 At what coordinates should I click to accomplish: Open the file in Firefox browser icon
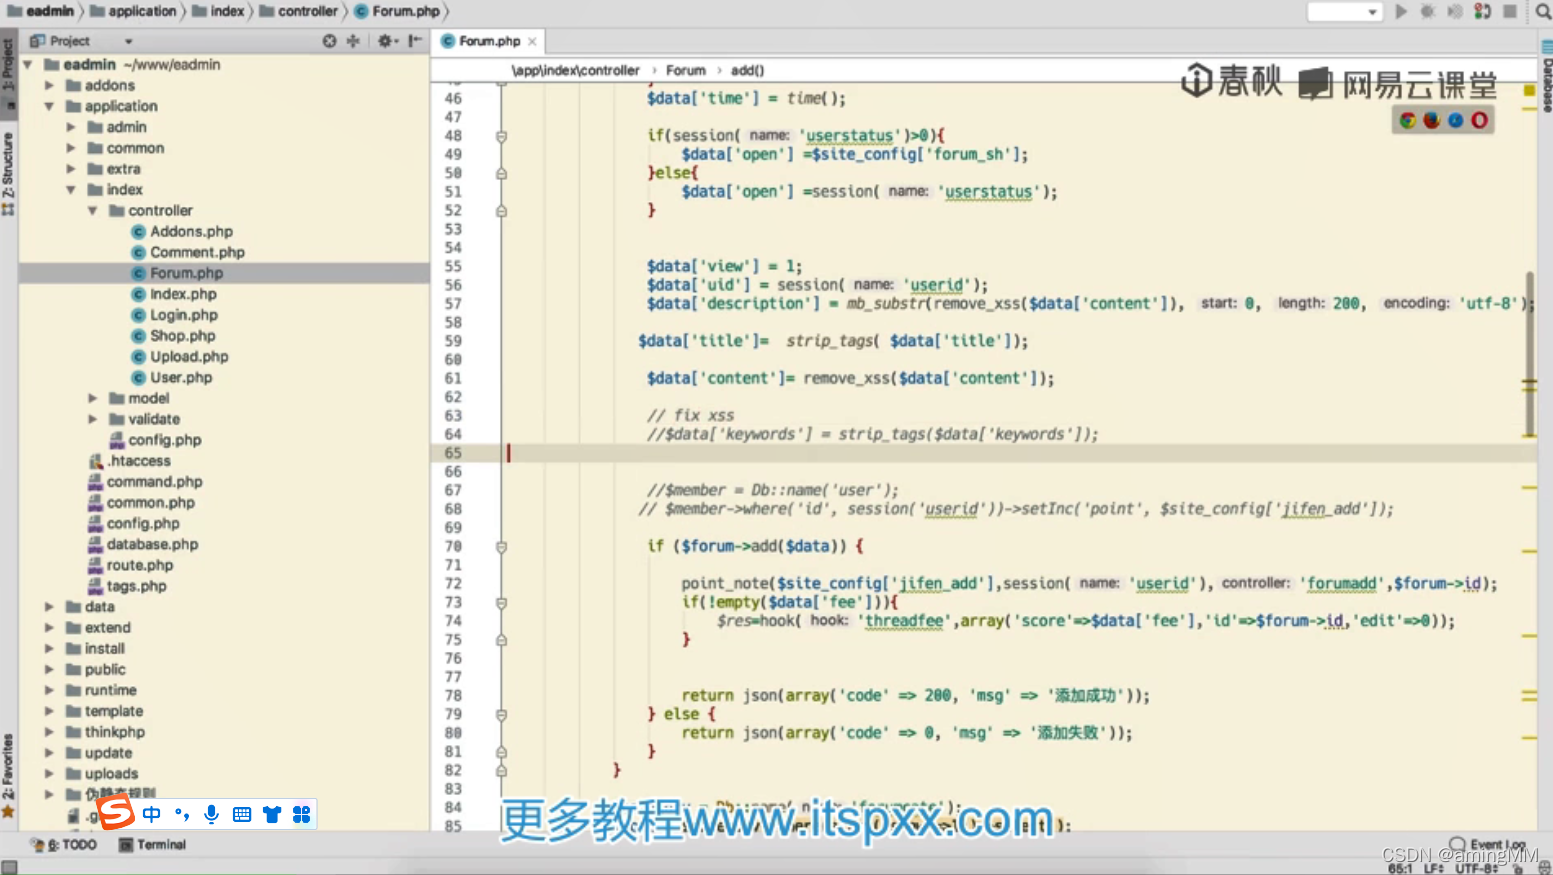[1432, 121]
